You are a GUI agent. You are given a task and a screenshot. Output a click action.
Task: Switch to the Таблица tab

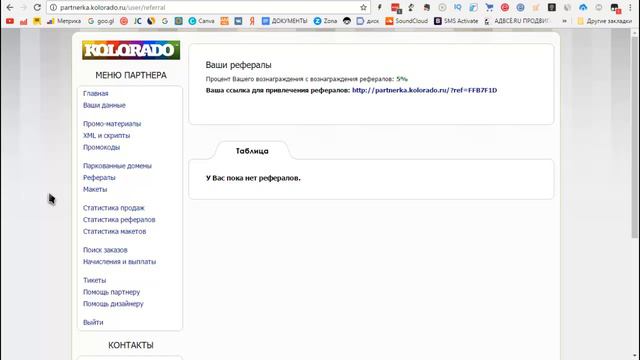pyautogui.click(x=252, y=151)
